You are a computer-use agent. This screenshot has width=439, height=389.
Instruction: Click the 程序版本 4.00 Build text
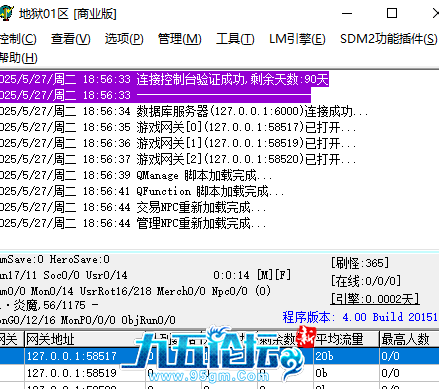360,317
